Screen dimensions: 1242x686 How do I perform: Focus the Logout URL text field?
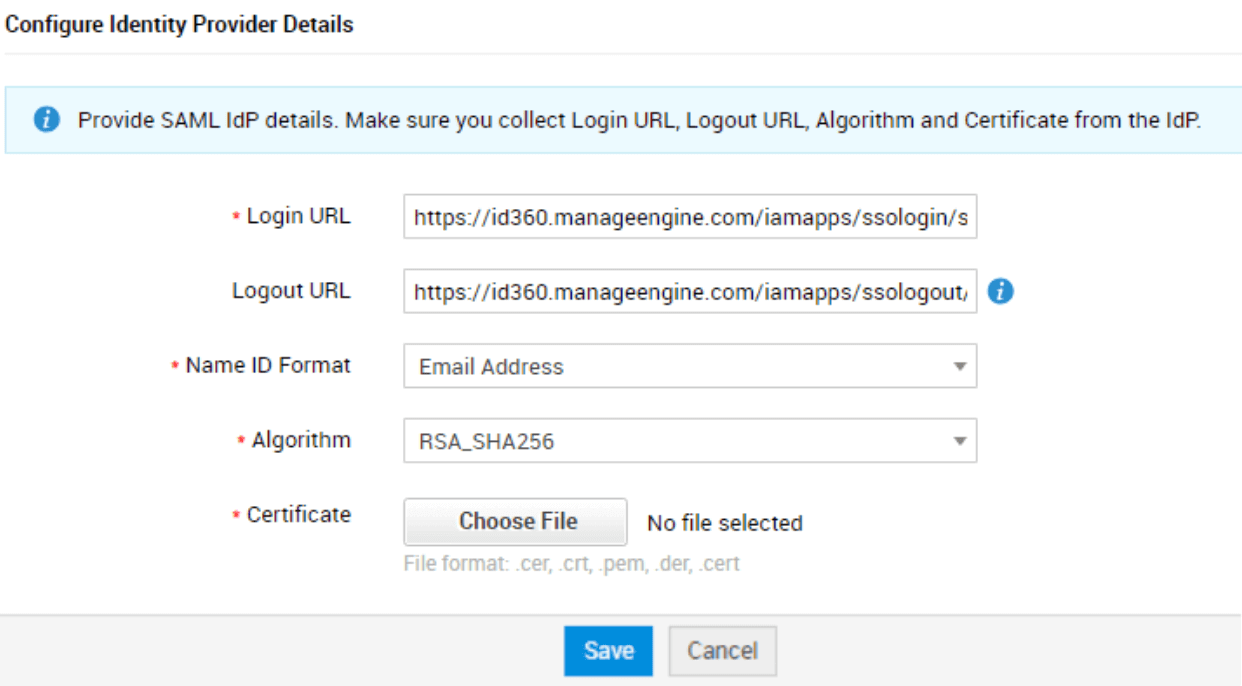(x=689, y=292)
